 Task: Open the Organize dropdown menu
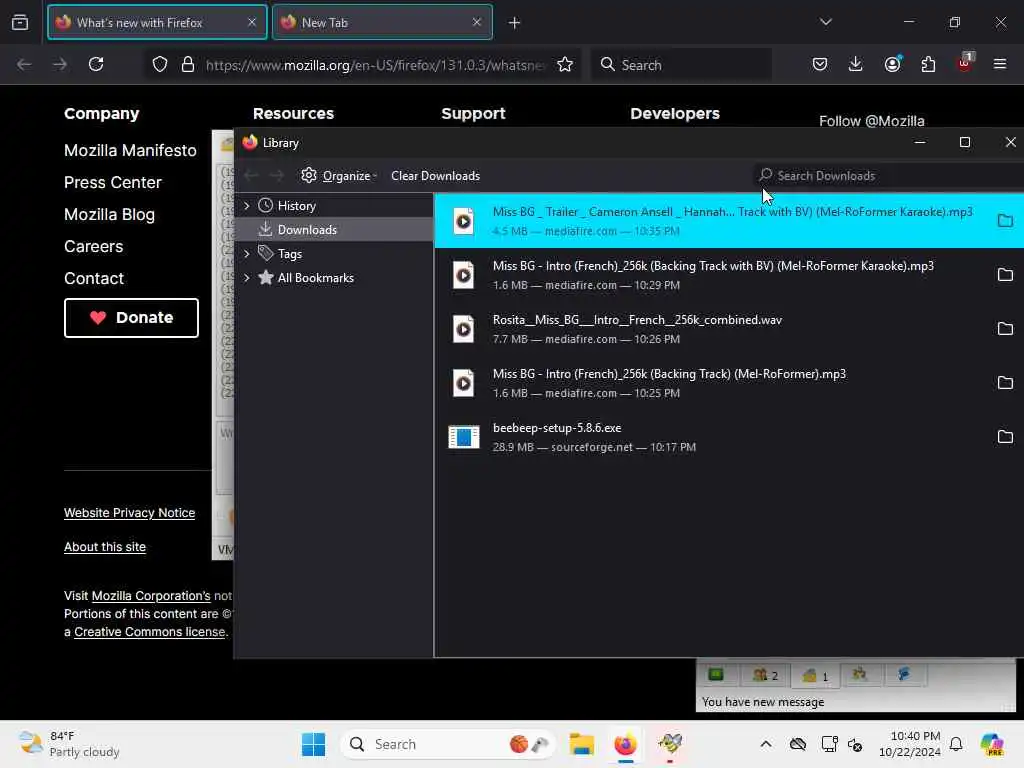[339, 176]
